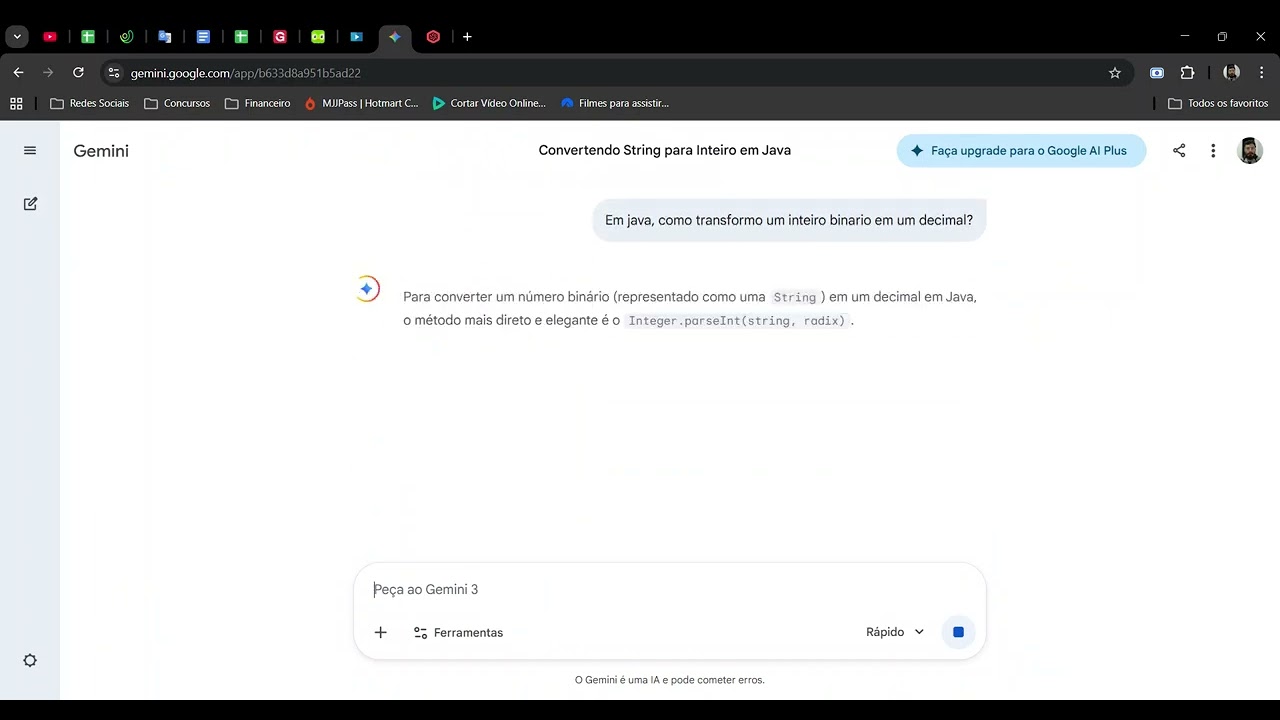Switch to the green spiral icon tab
Image resolution: width=1280 pixels, height=720 pixels.
click(126, 37)
